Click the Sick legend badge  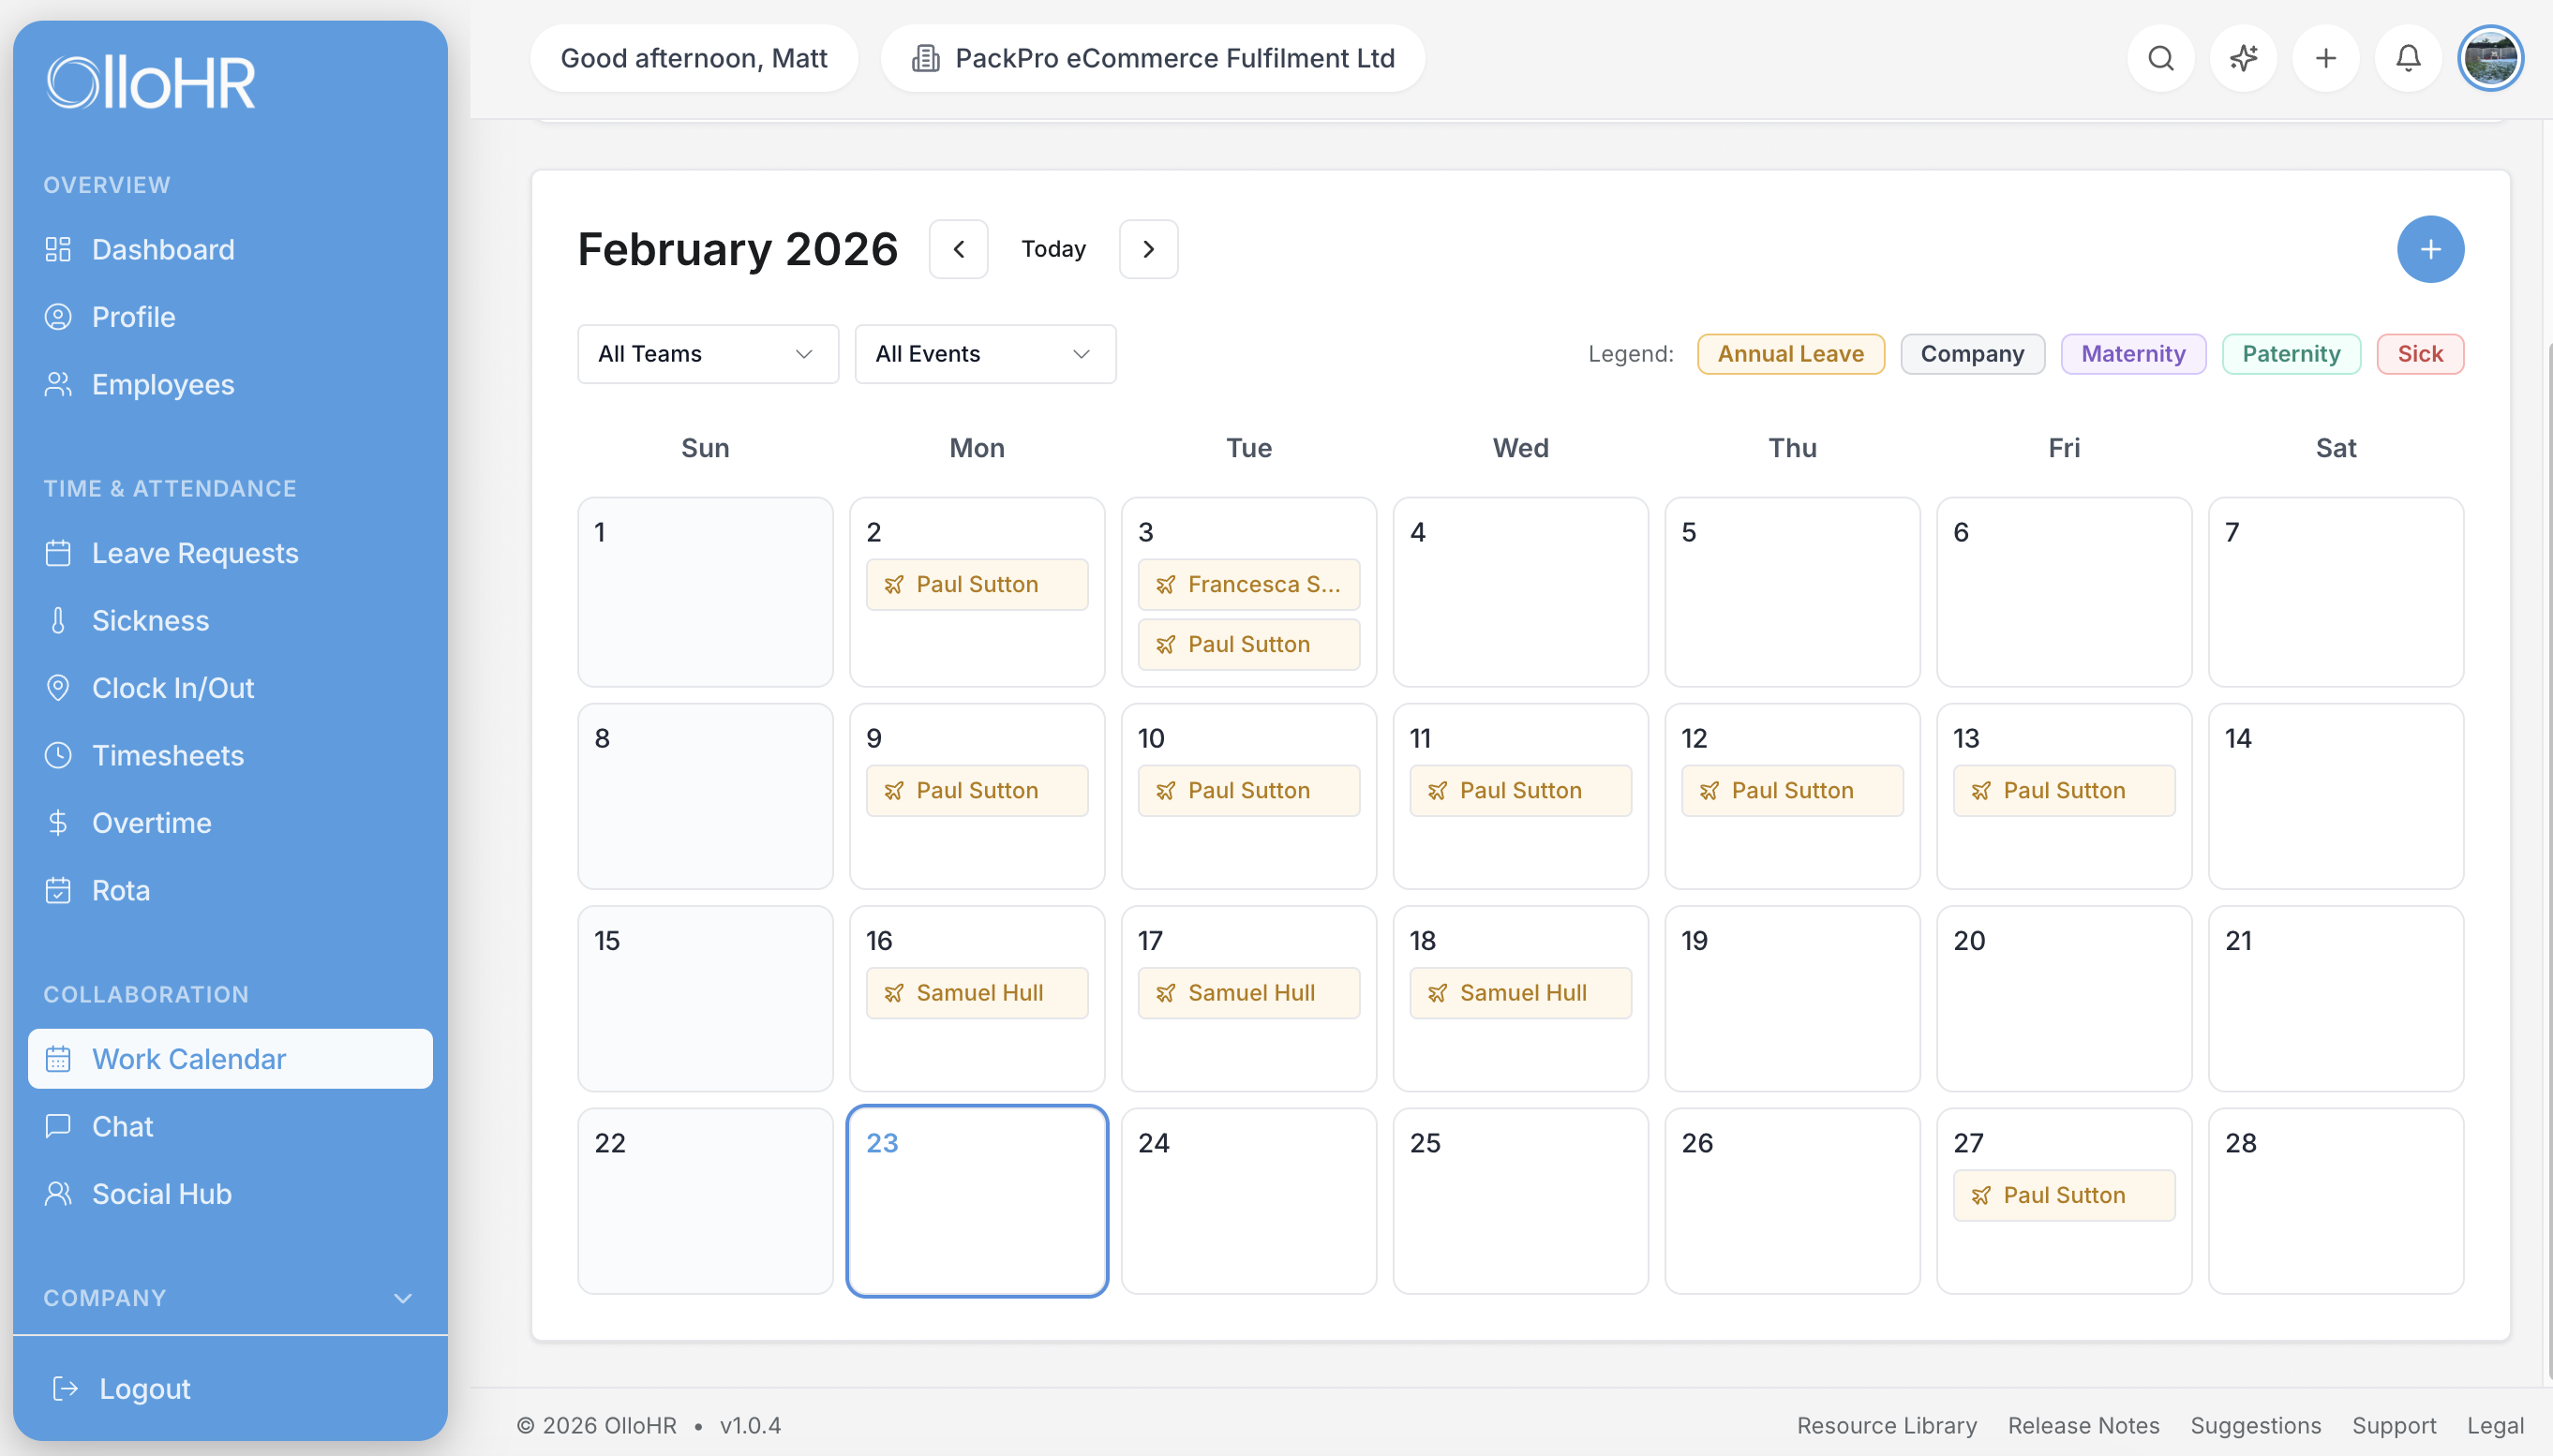click(2419, 354)
